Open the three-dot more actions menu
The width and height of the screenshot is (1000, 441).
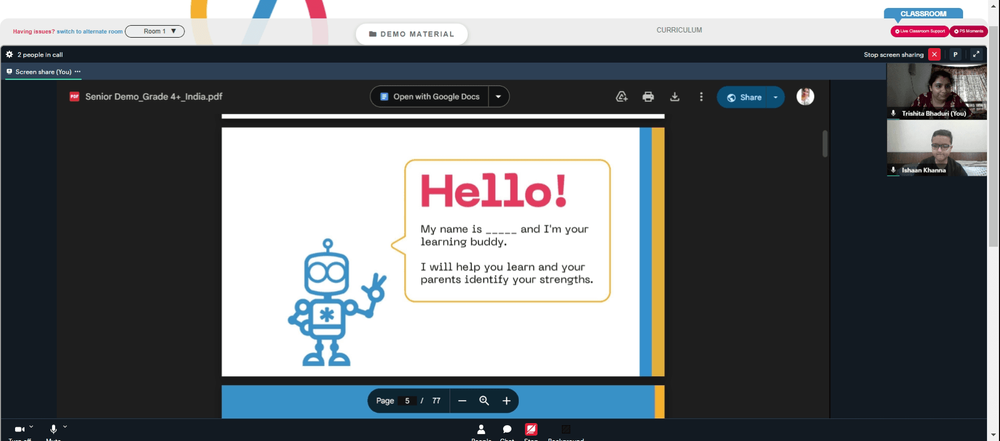701,97
